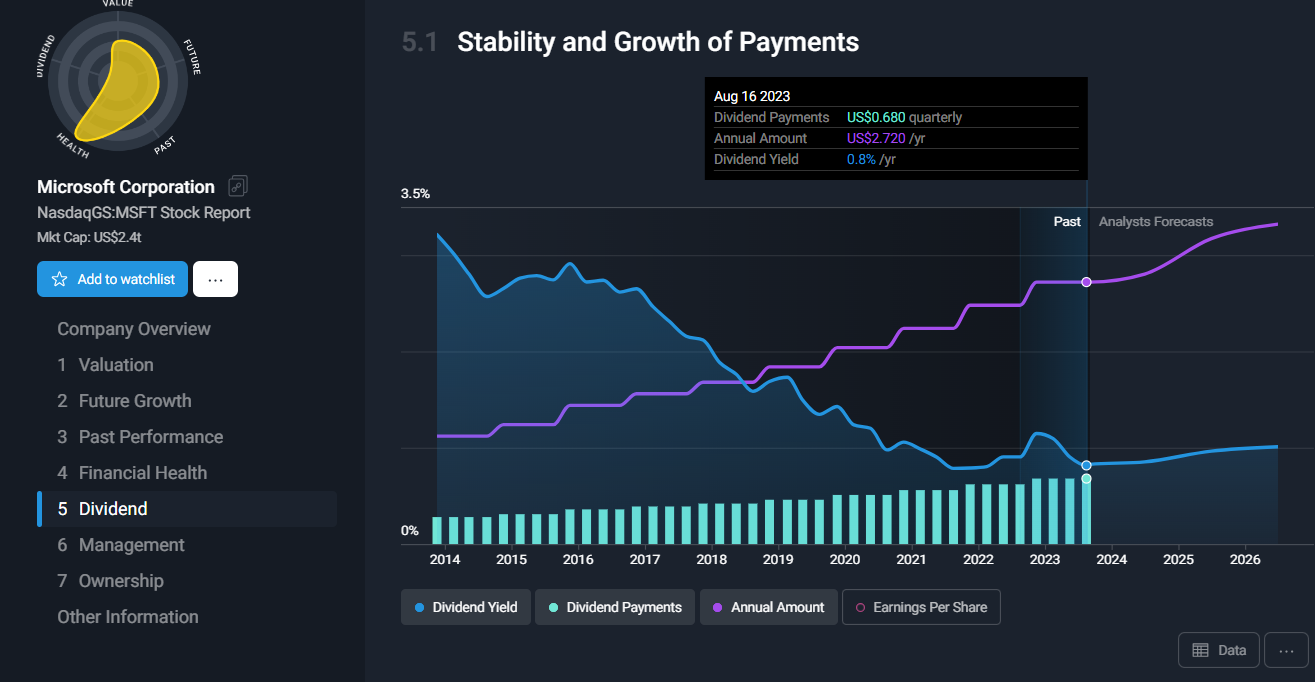This screenshot has width=1315, height=682.
Task: Go to 6 Management section
Action: [x=121, y=545]
